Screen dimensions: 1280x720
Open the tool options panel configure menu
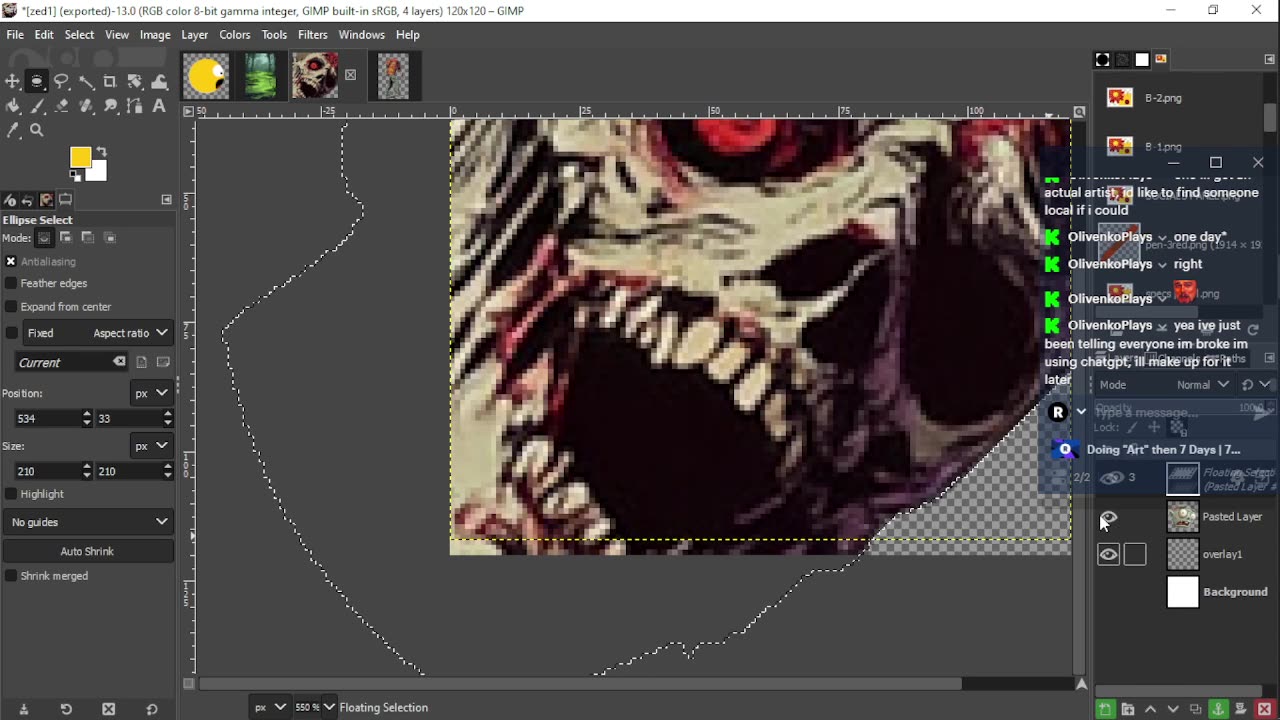point(167,200)
